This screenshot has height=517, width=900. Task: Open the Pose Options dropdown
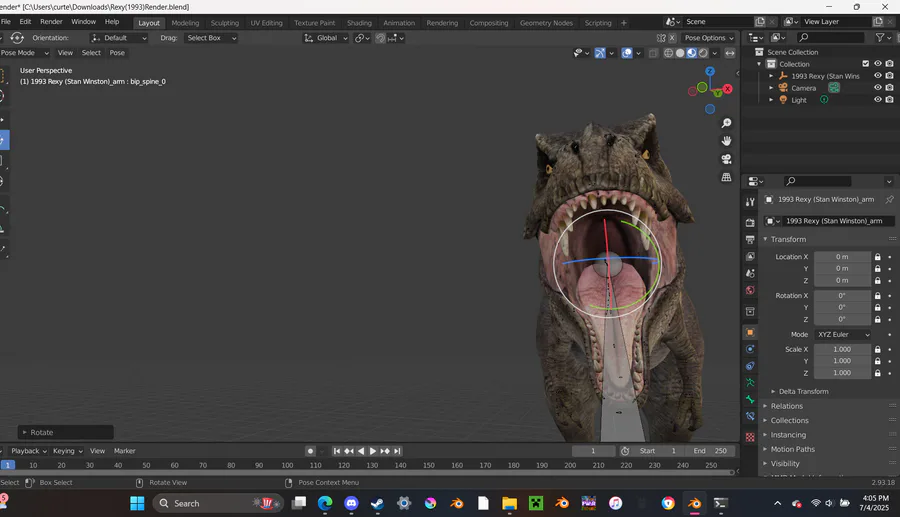709,38
